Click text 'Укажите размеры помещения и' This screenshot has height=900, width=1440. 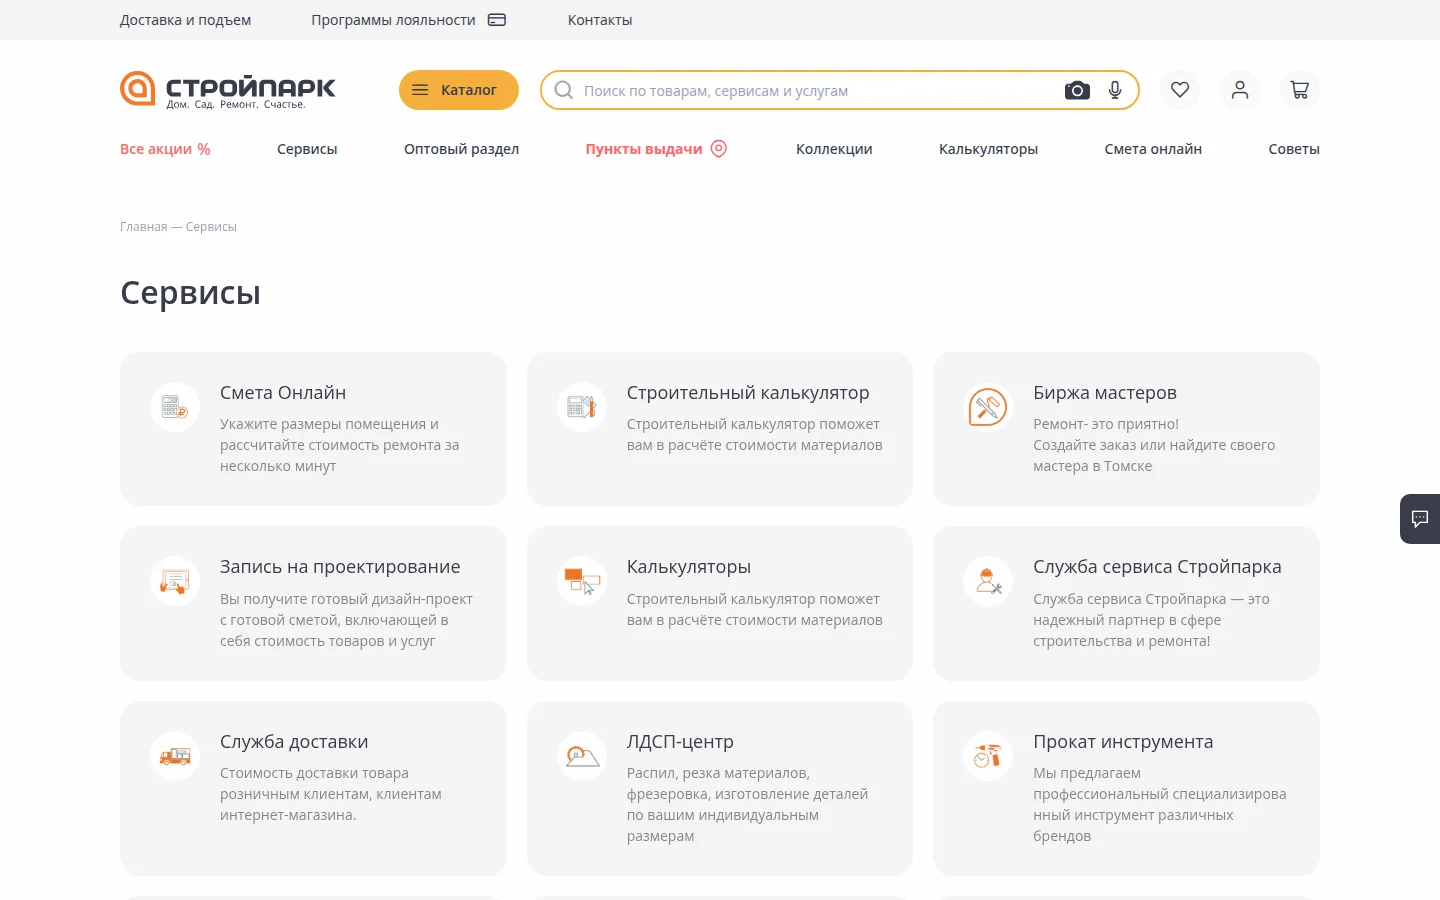coord(329,424)
